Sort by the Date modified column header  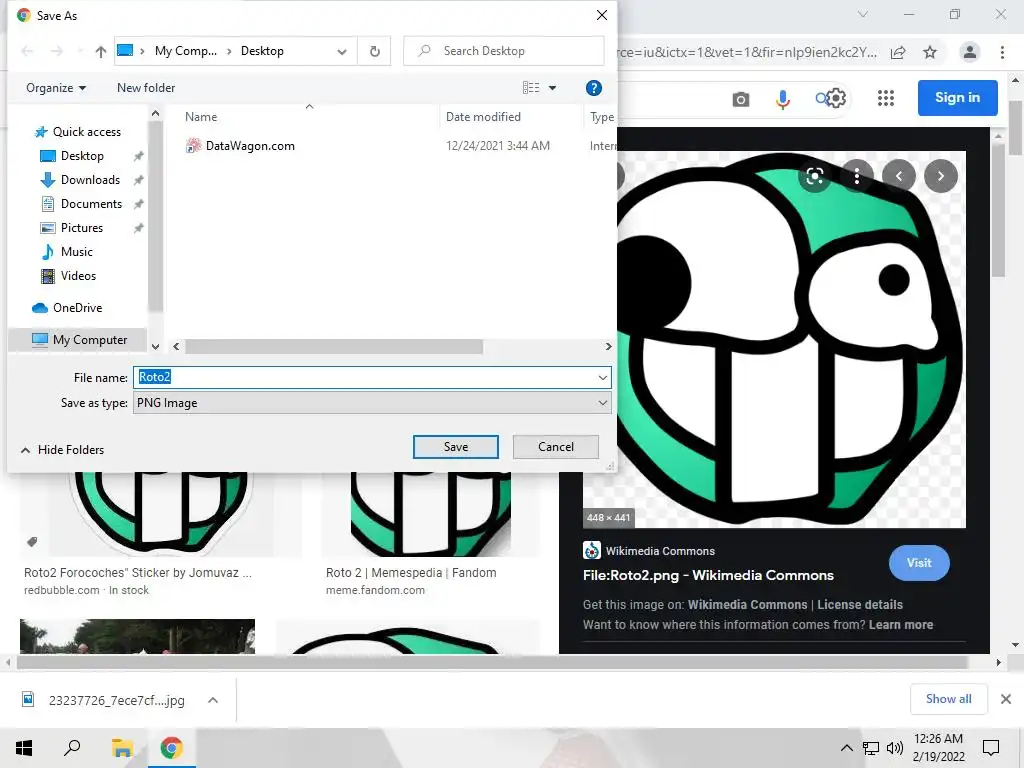point(483,117)
